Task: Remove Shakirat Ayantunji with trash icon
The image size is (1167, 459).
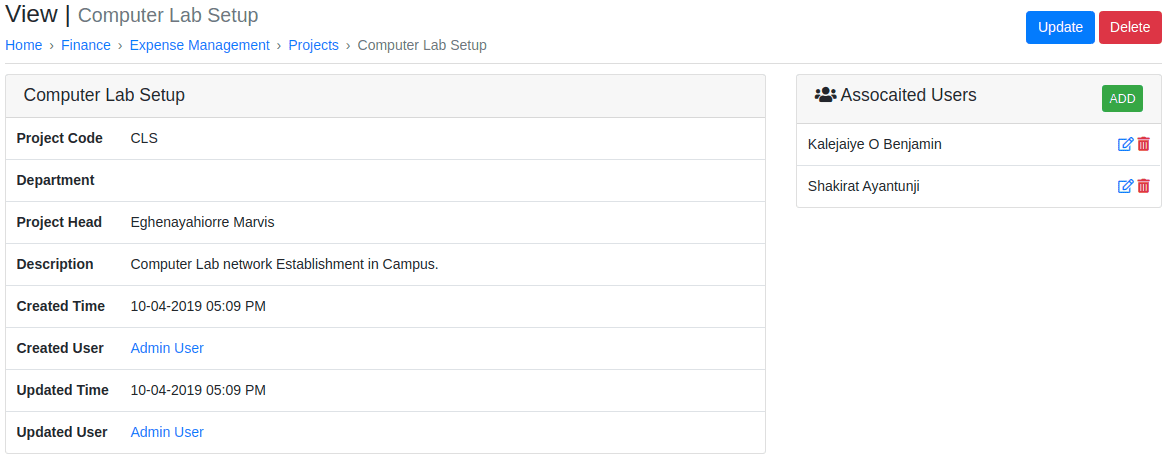Action: (x=1144, y=186)
